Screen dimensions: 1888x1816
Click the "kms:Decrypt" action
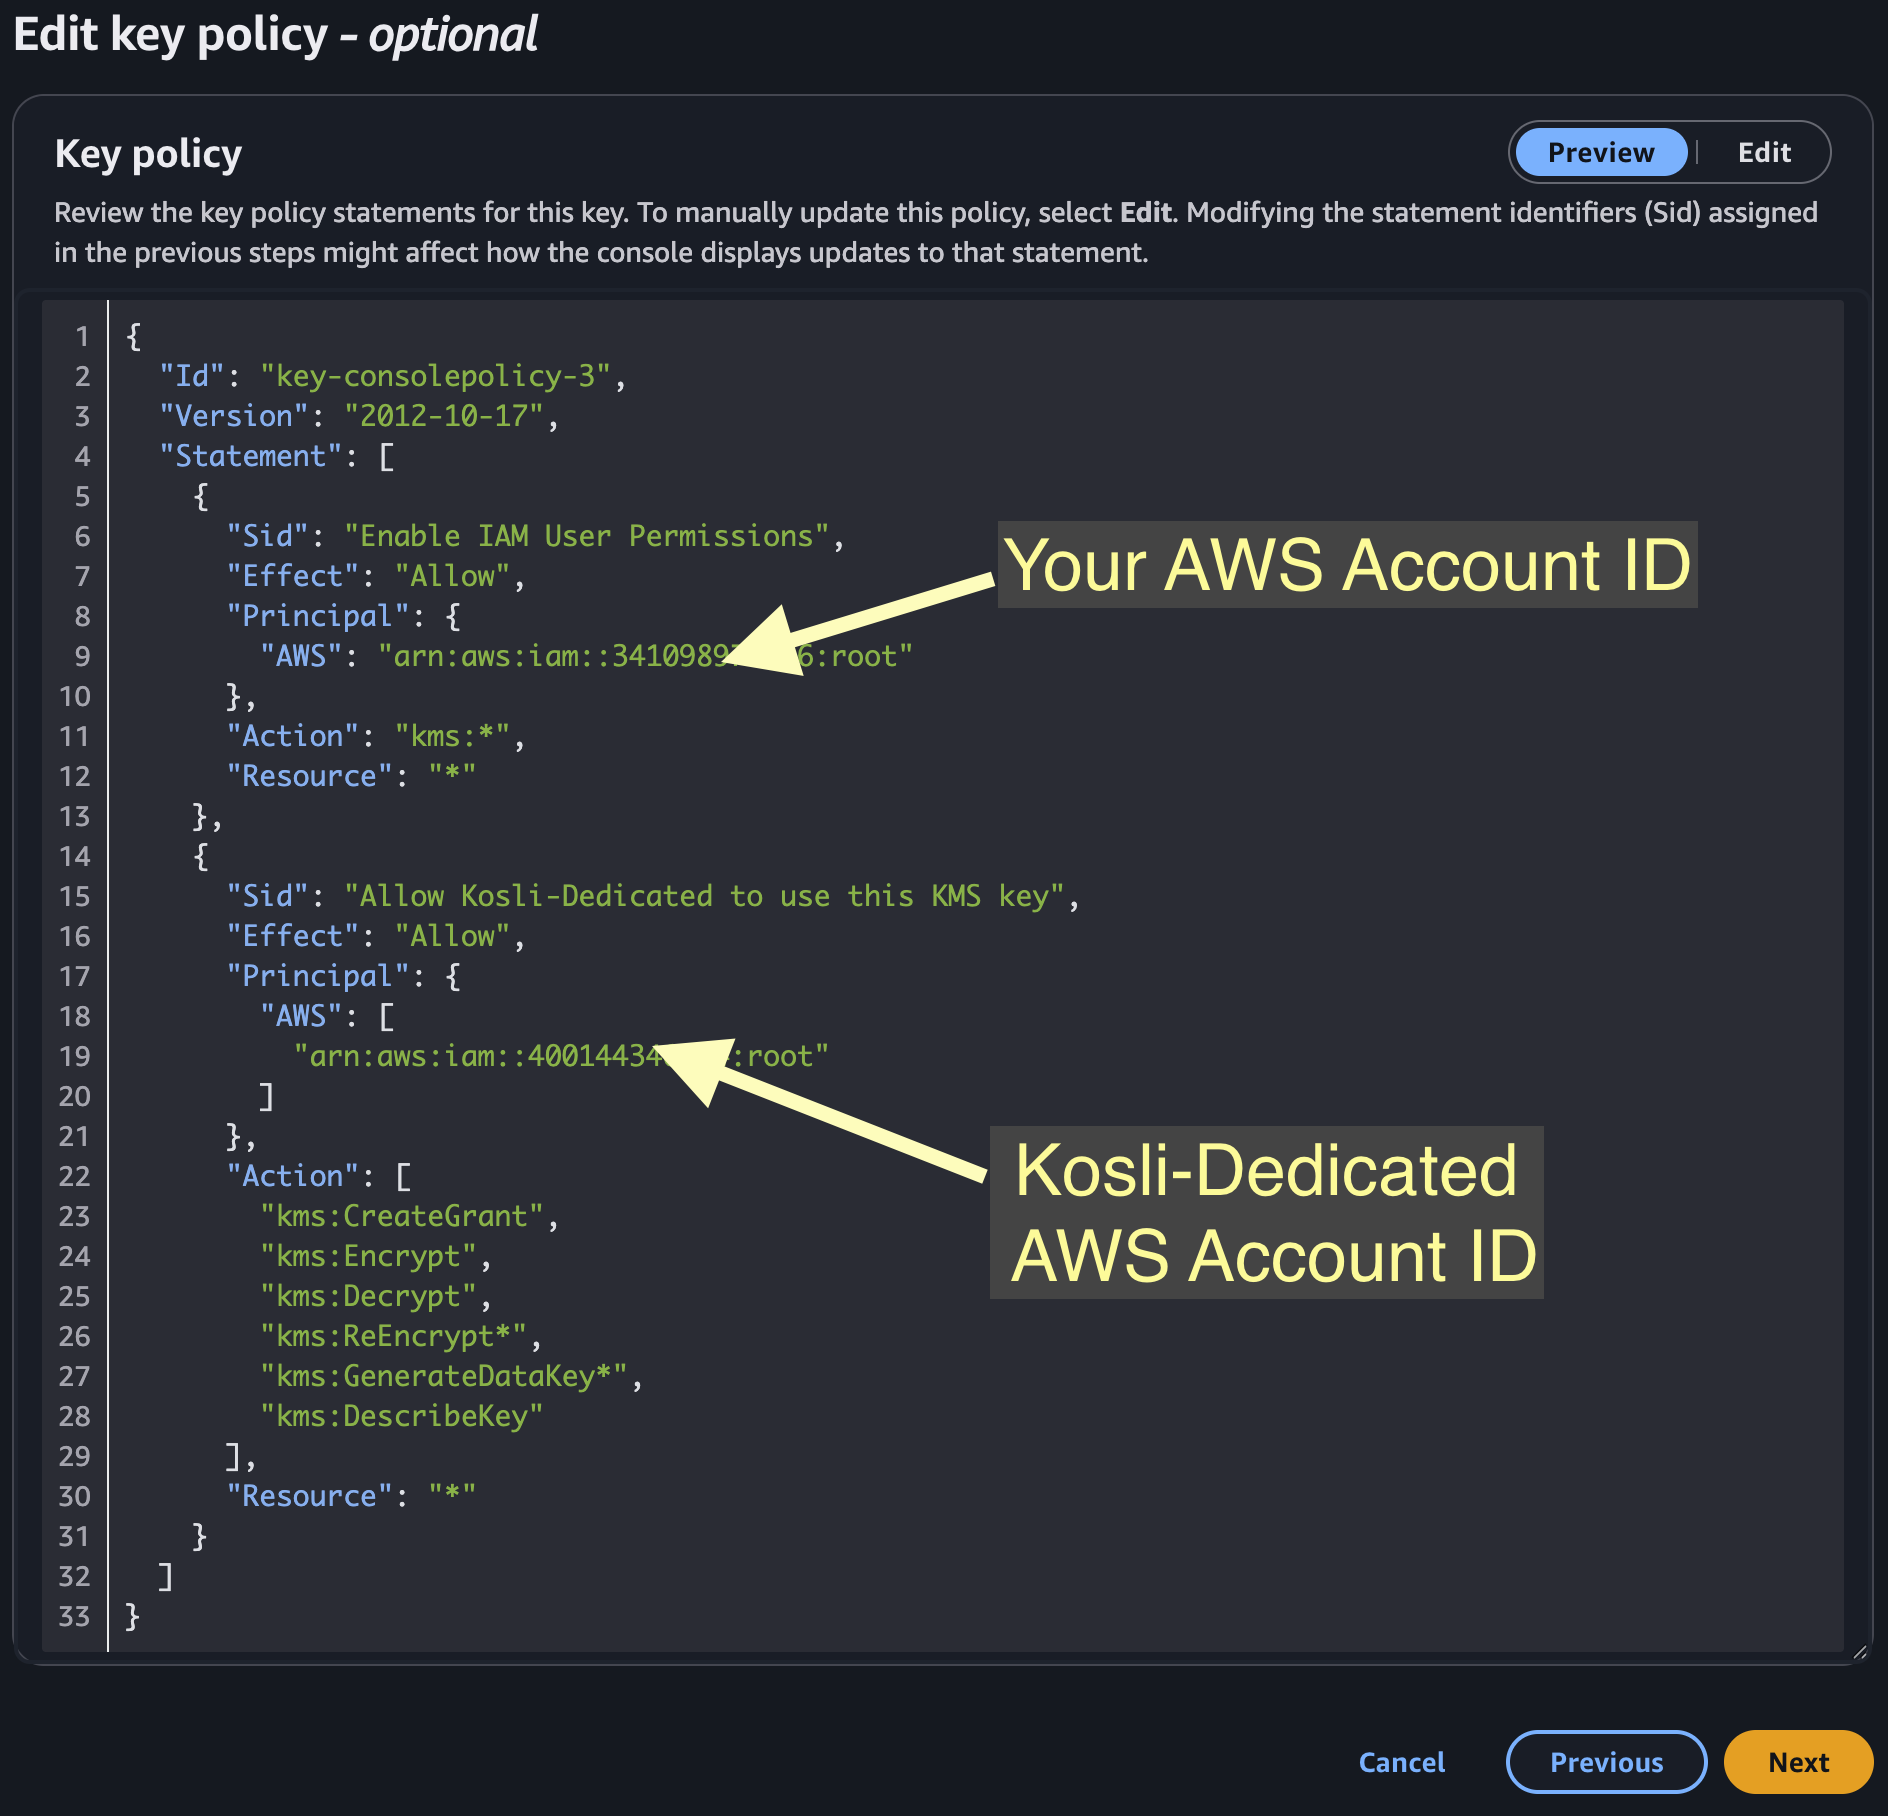point(368,1296)
